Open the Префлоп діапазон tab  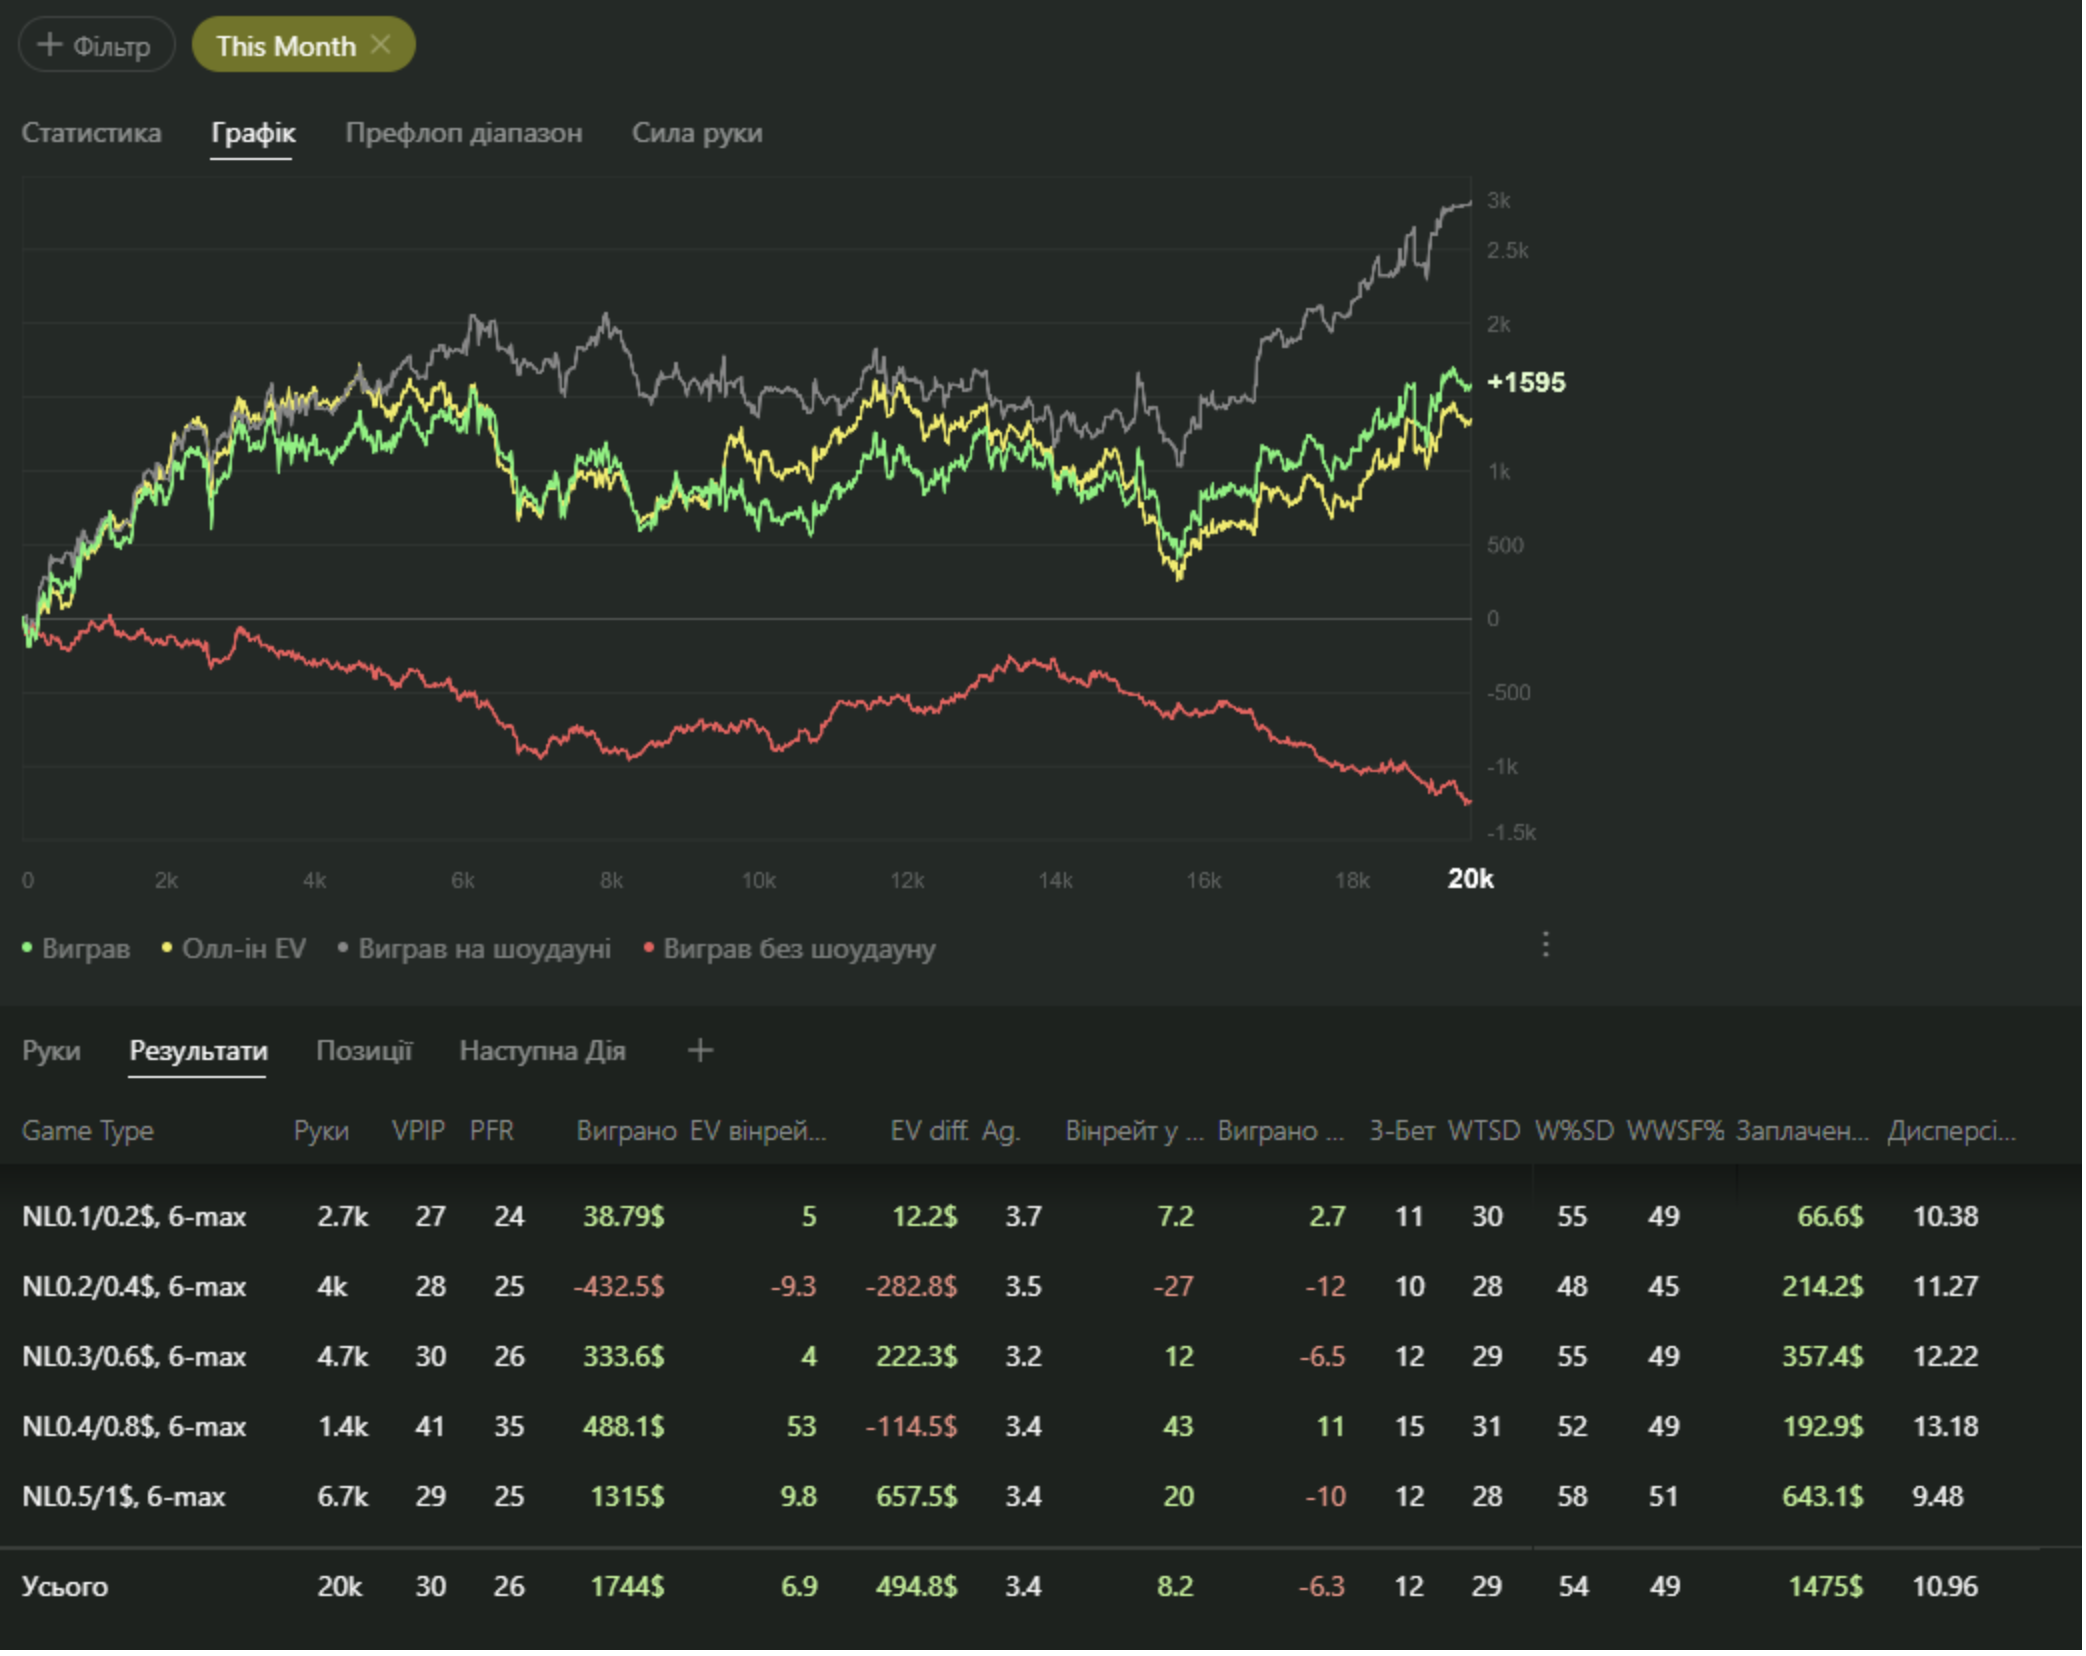click(463, 133)
